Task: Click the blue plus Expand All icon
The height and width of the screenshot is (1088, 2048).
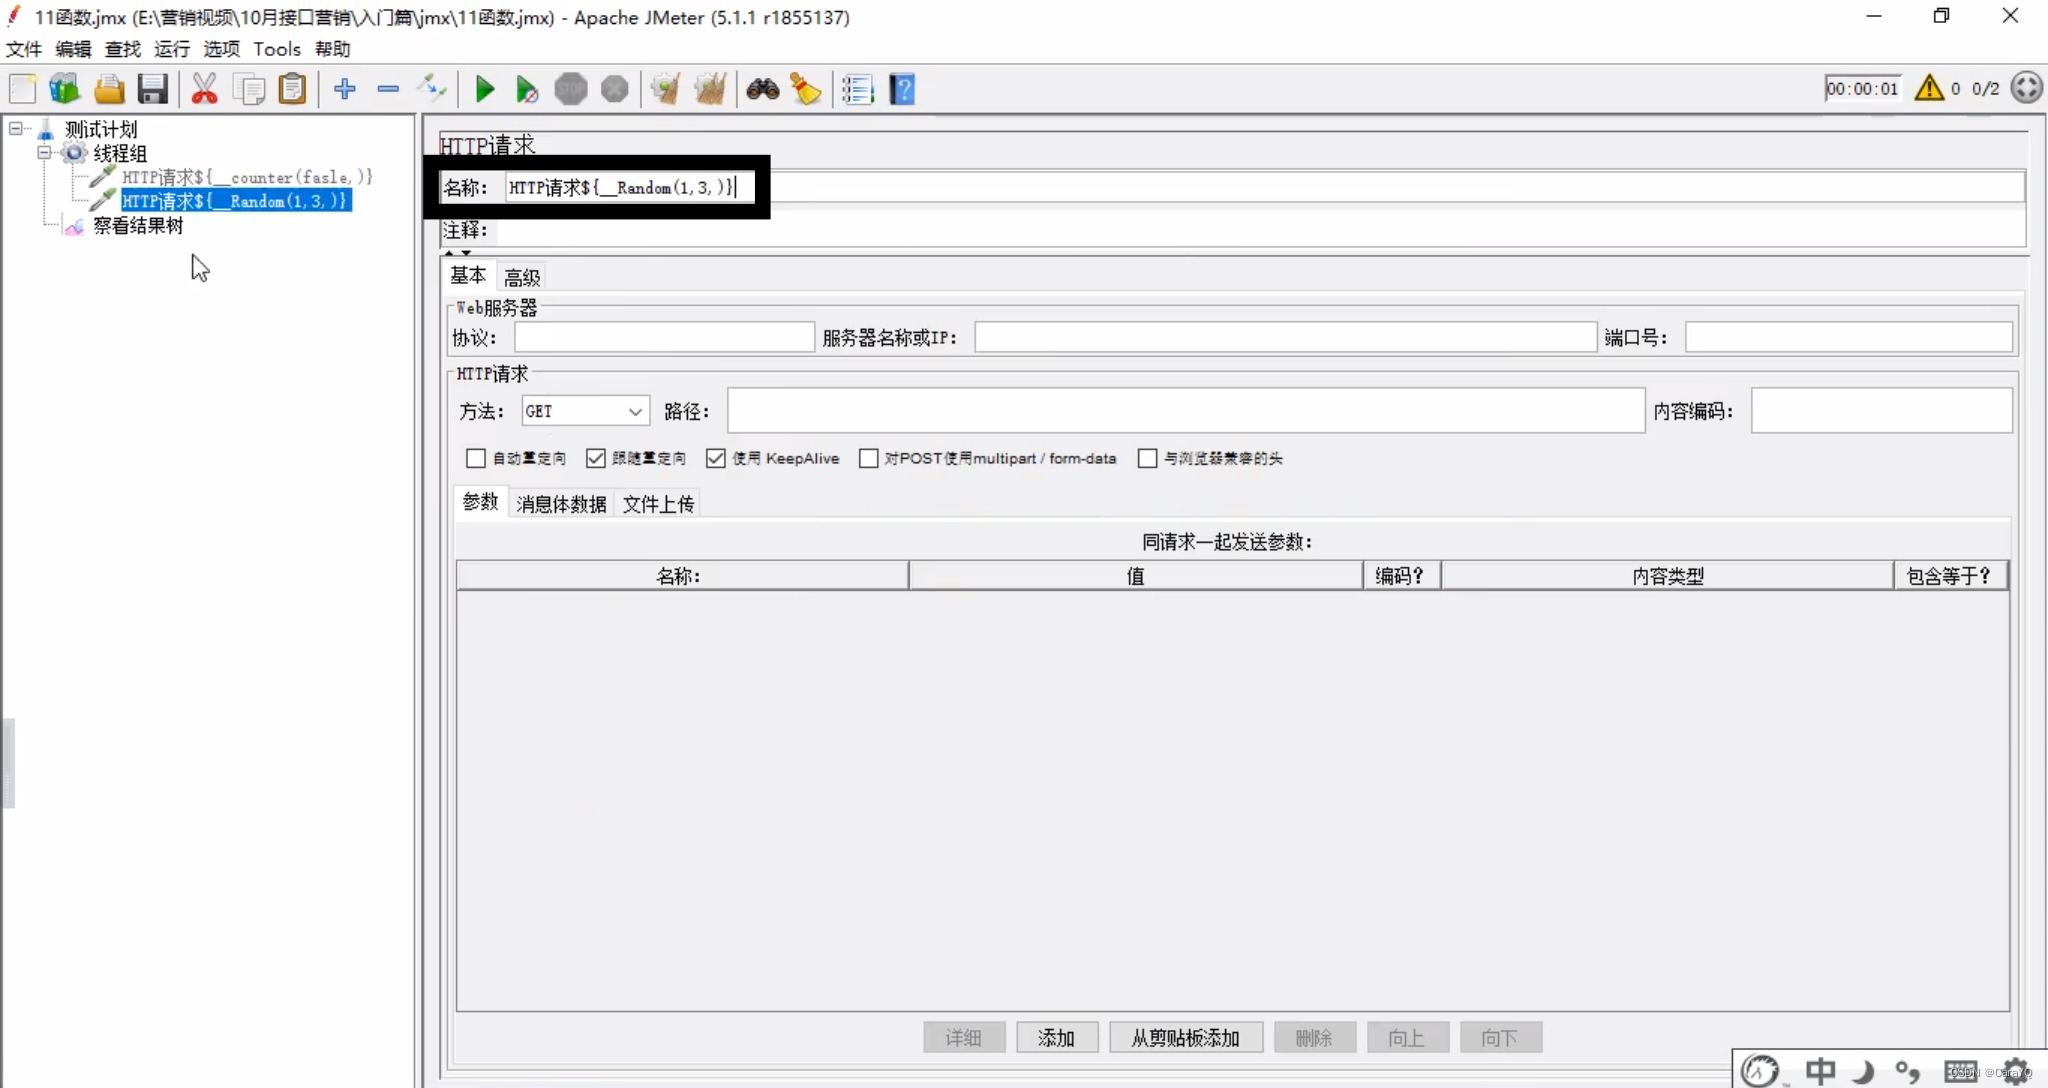Action: click(345, 89)
